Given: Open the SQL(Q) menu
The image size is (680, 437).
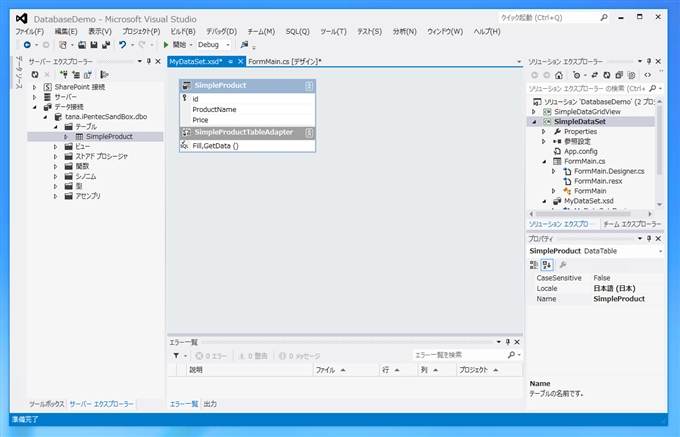Looking at the screenshot, I should pyautogui.click(x=298, y=32).
